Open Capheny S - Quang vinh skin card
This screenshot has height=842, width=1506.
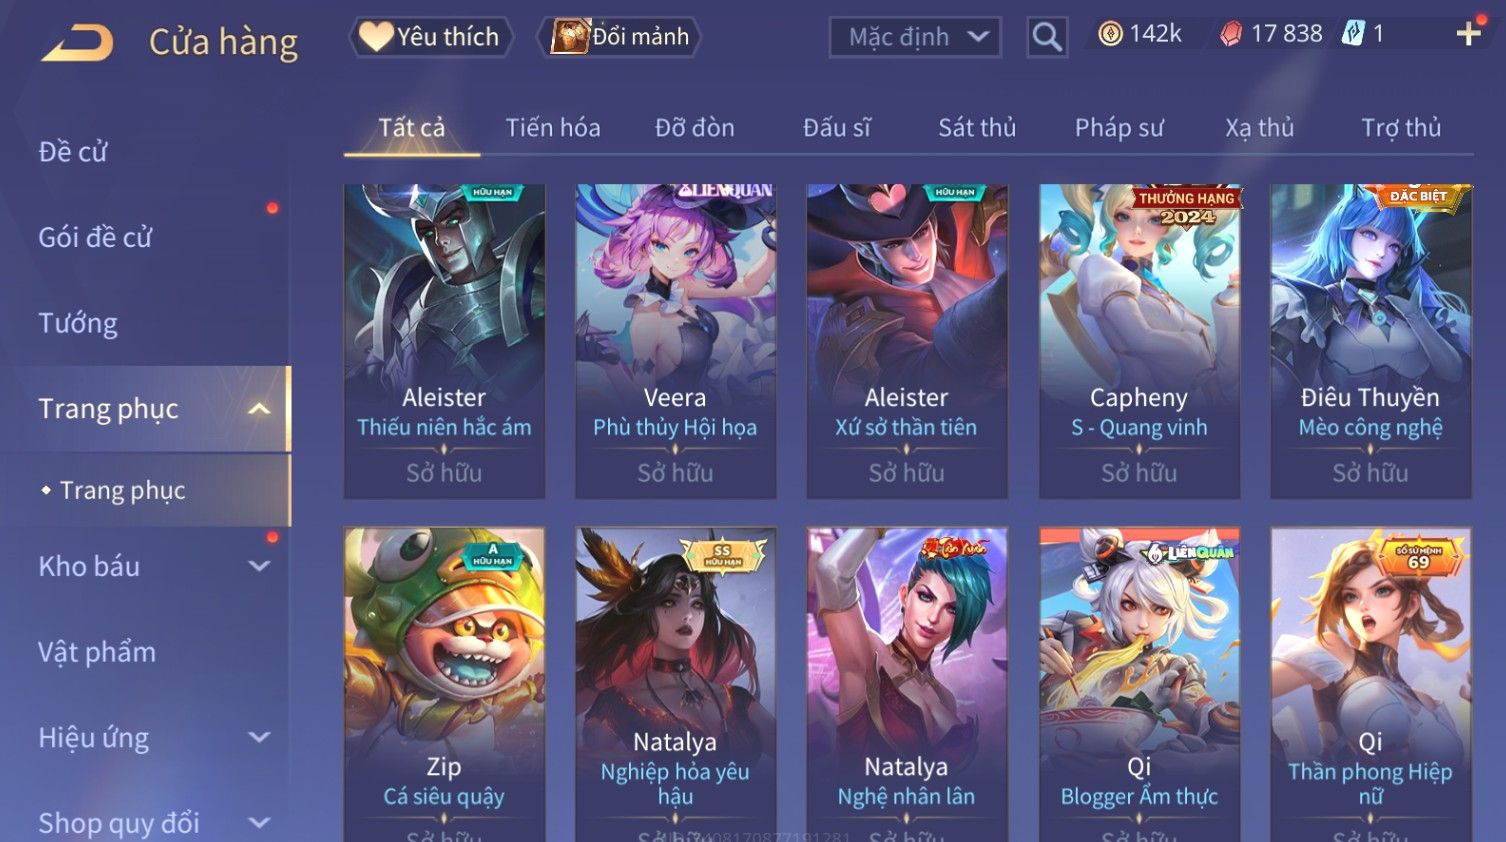pyautogui.click(x=1139, y=341)
